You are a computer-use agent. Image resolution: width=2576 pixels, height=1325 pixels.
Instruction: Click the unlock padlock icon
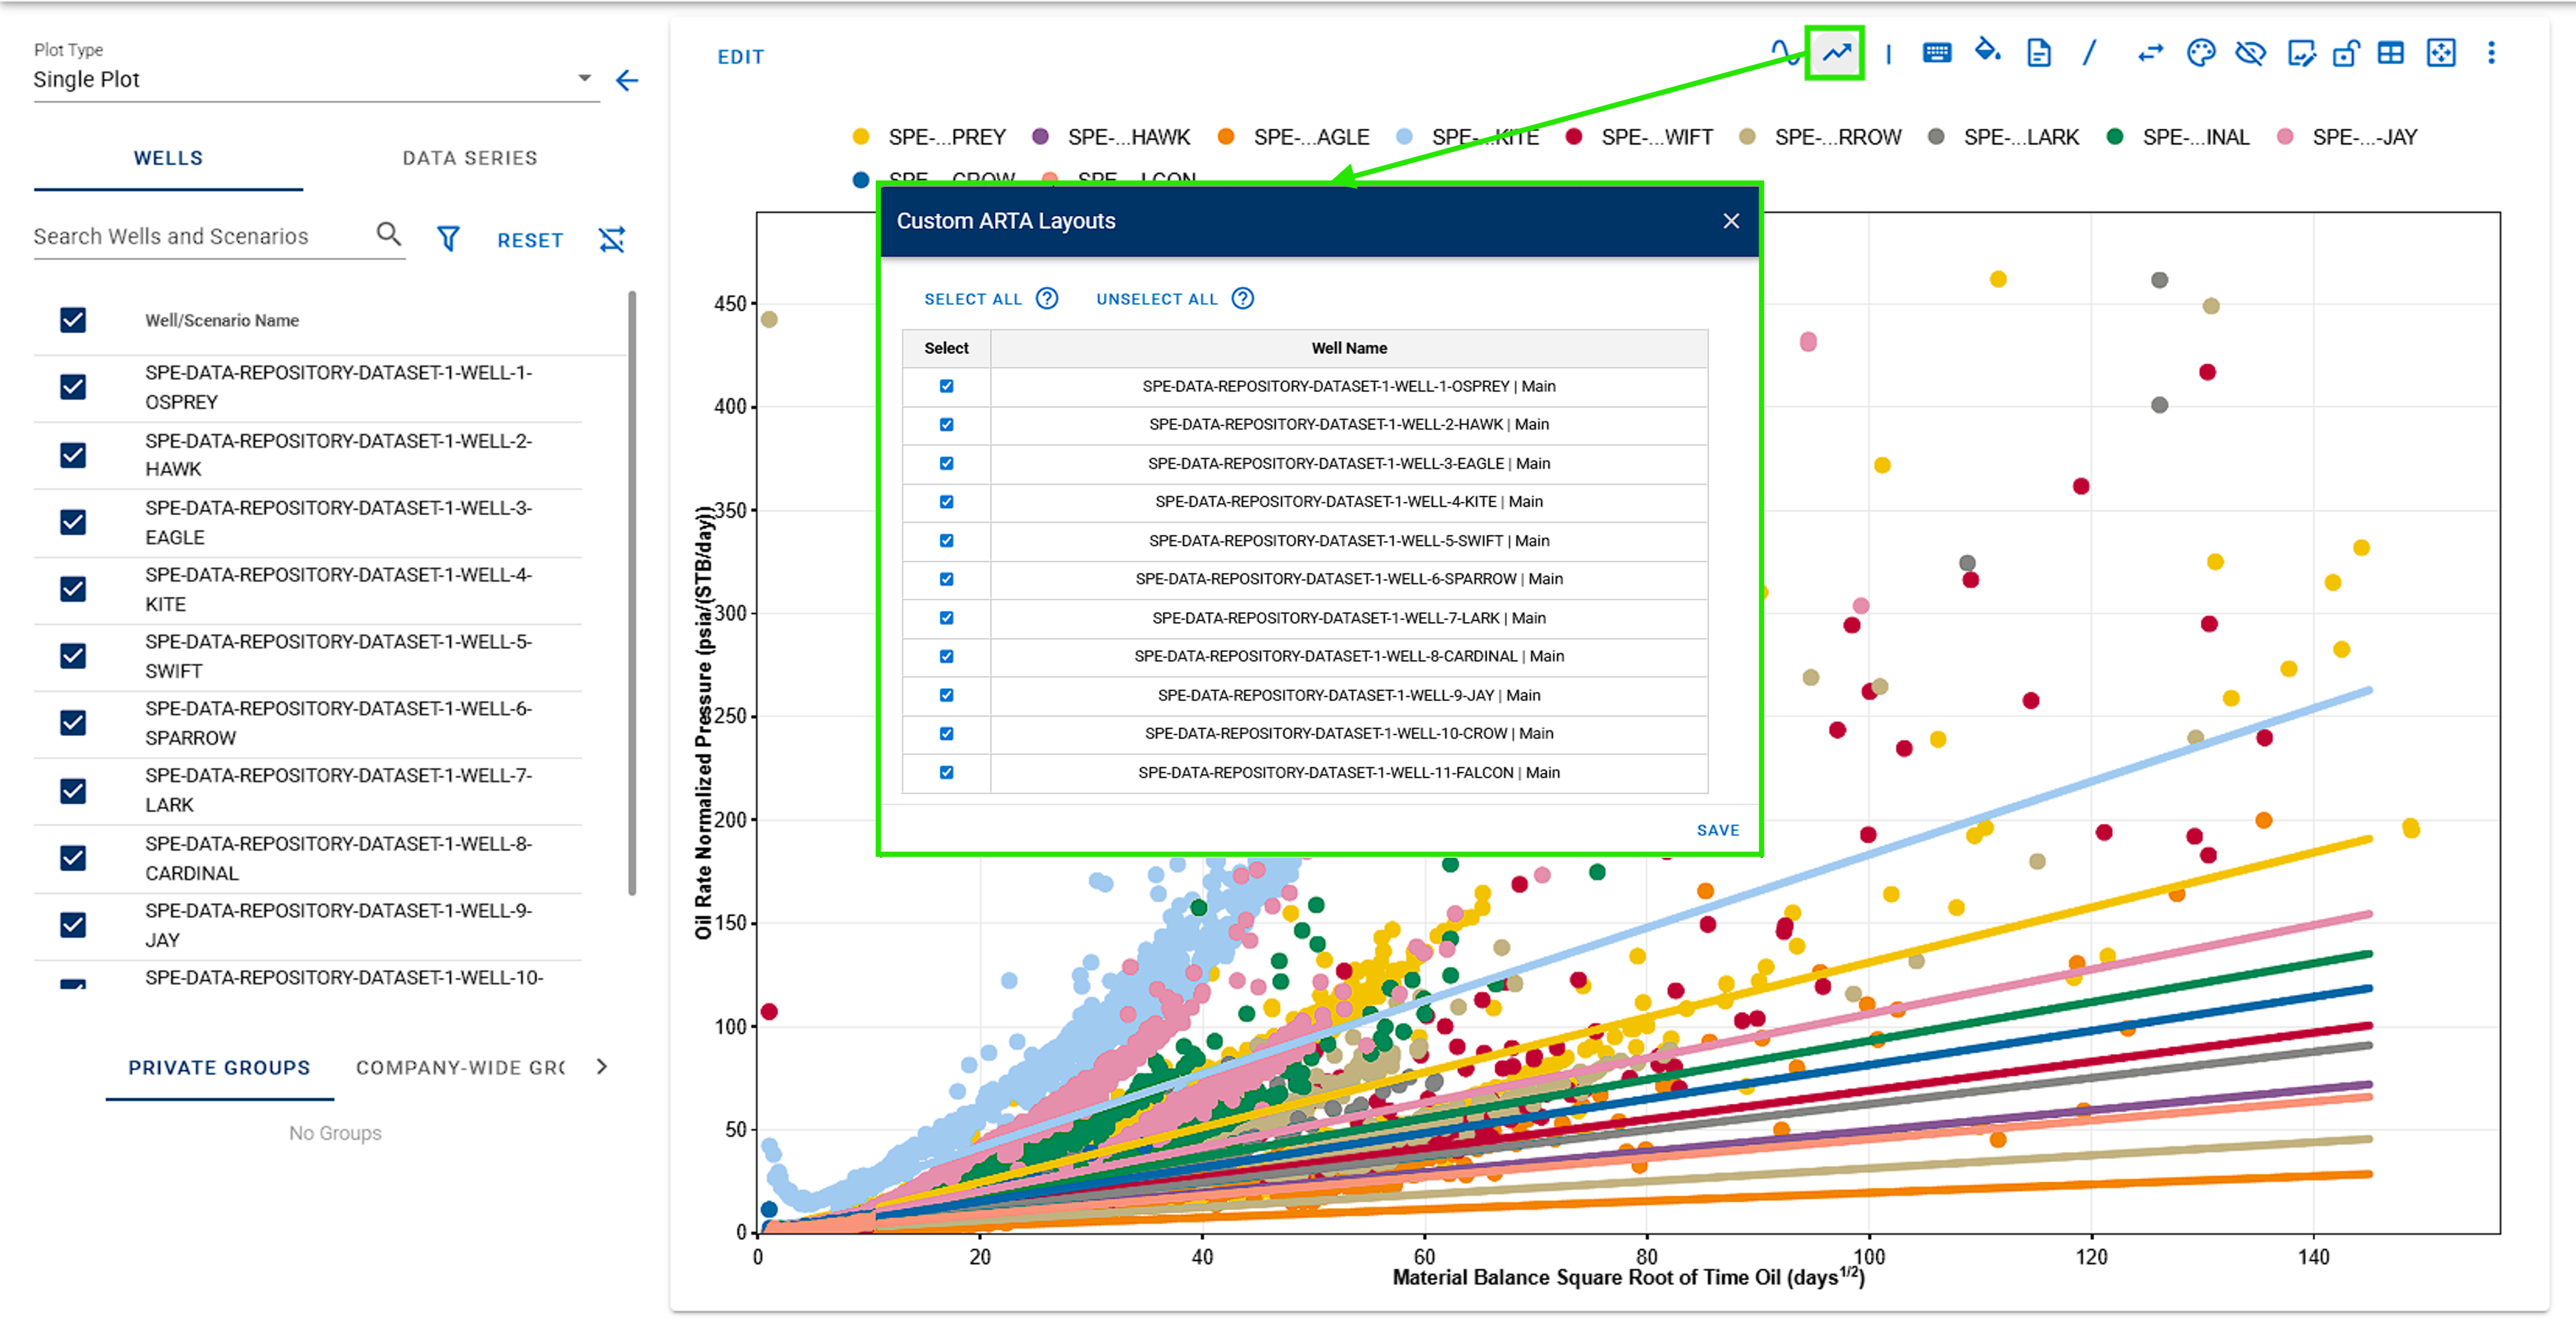point(2345,53)
